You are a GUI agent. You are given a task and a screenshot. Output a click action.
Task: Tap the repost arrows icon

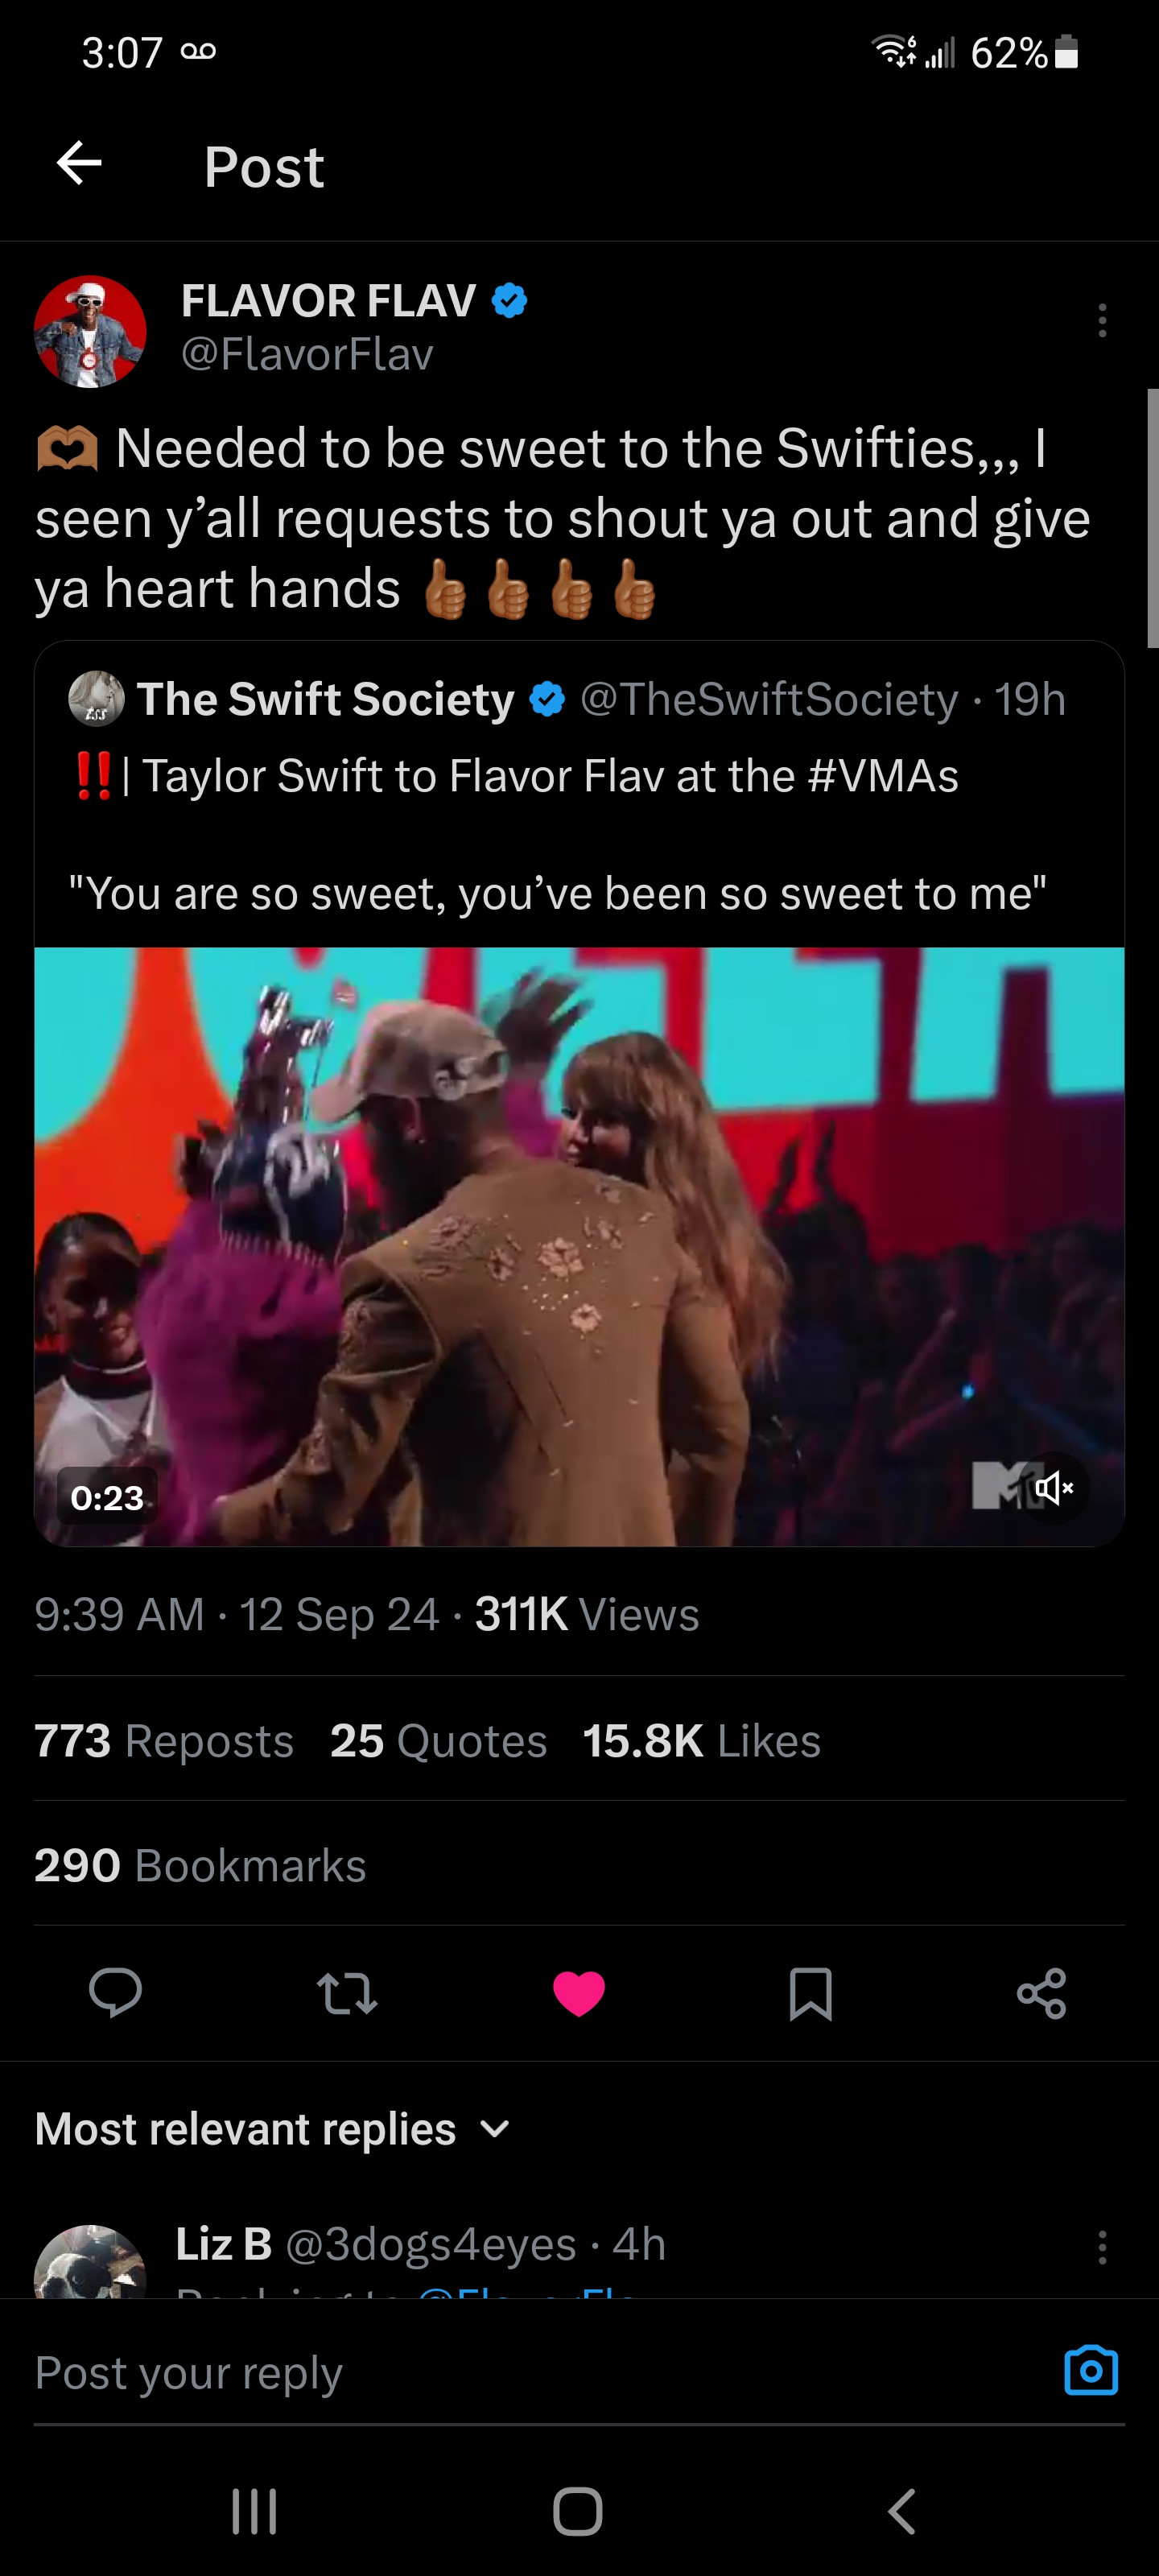(x=347, y=1992)
